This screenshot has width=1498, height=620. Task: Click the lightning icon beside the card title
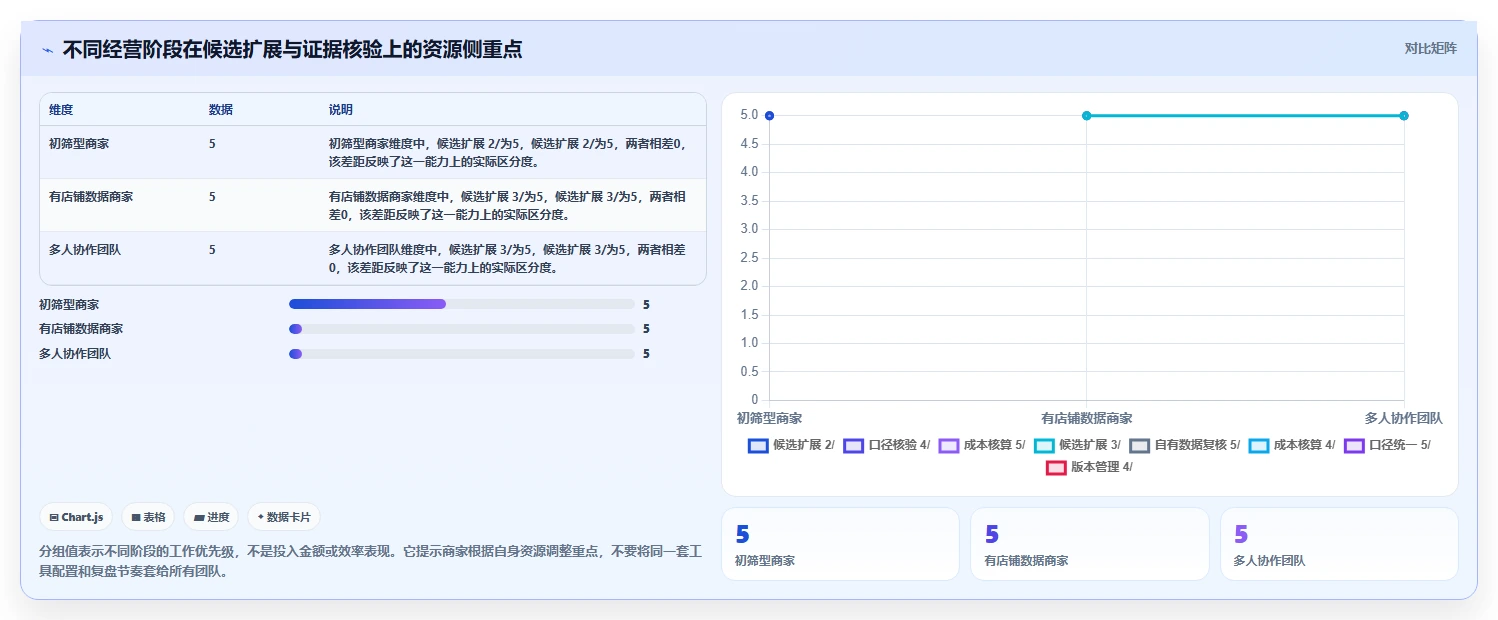[x=48, y=50]
